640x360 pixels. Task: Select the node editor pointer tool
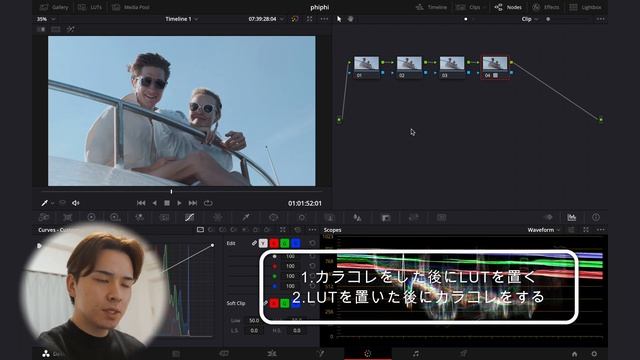tap(339, 19)
